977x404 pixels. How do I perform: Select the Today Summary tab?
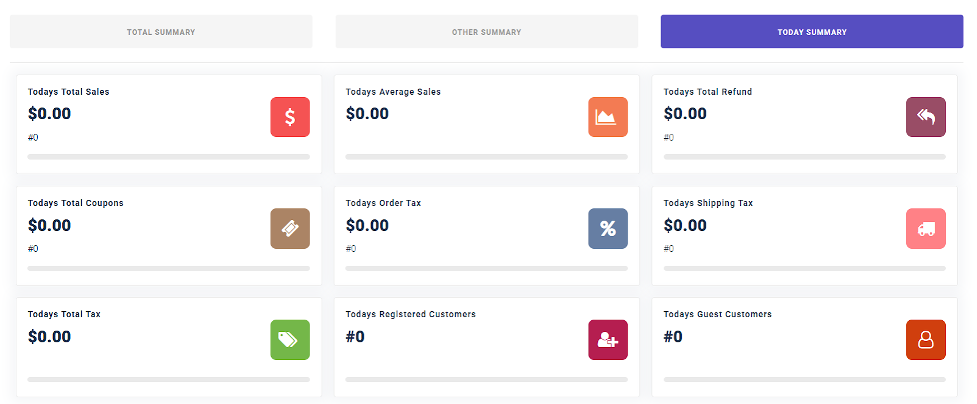point(812,32)
